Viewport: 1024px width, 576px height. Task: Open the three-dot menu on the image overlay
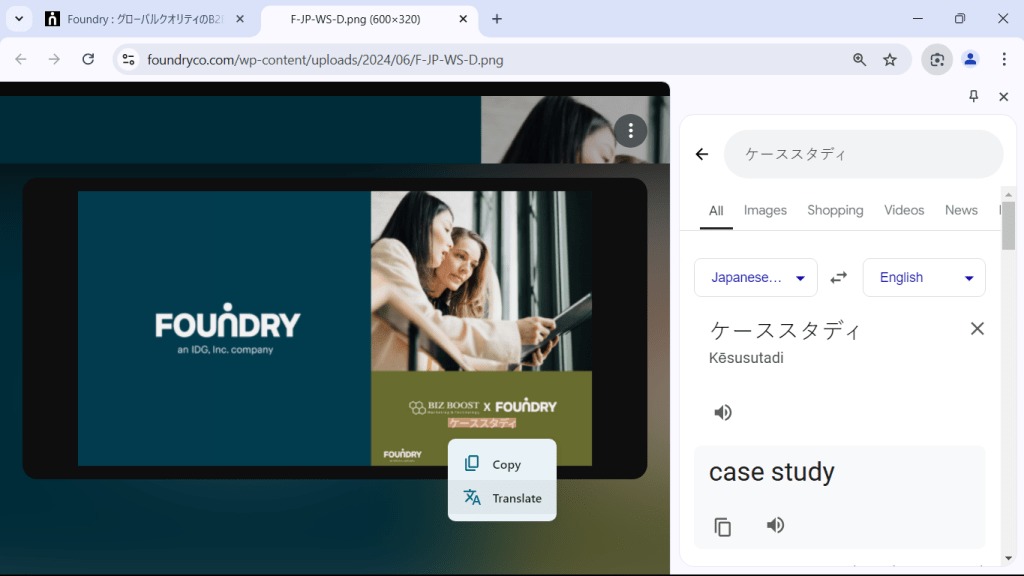tap(630, 130)
